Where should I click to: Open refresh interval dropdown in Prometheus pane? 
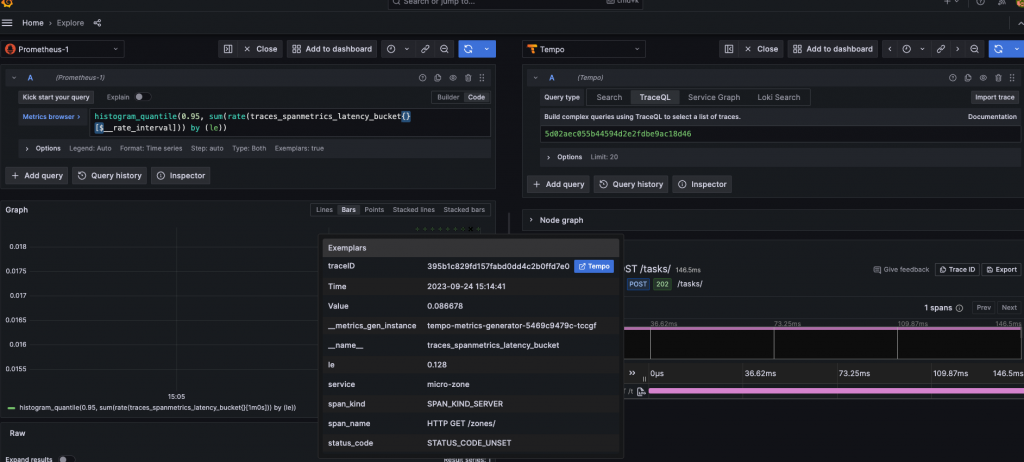(487, 49)
